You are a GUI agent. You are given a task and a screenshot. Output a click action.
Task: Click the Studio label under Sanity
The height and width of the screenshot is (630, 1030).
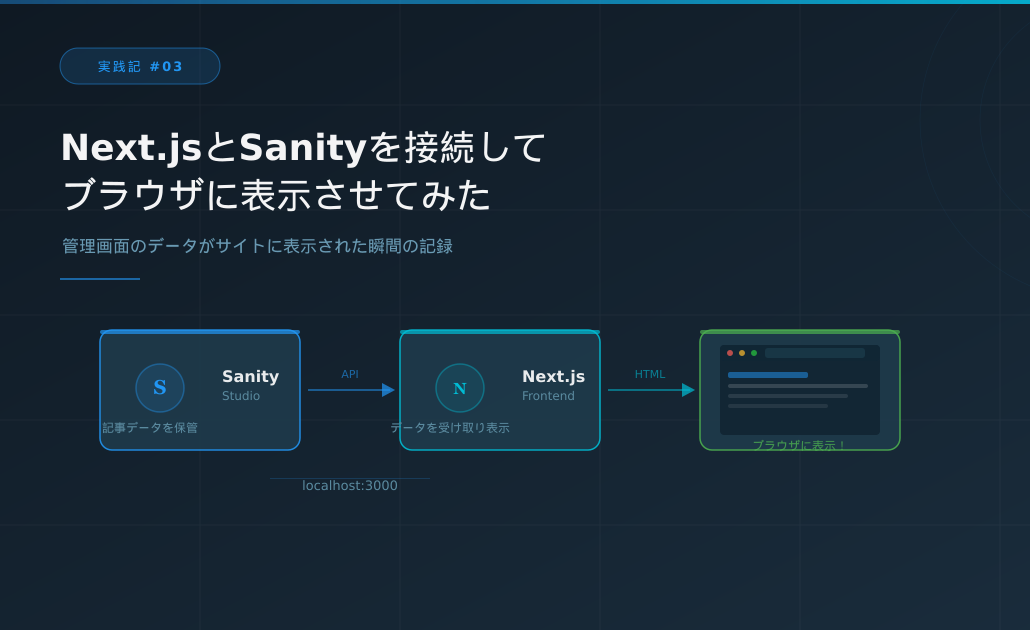click(x=241, y=396)
